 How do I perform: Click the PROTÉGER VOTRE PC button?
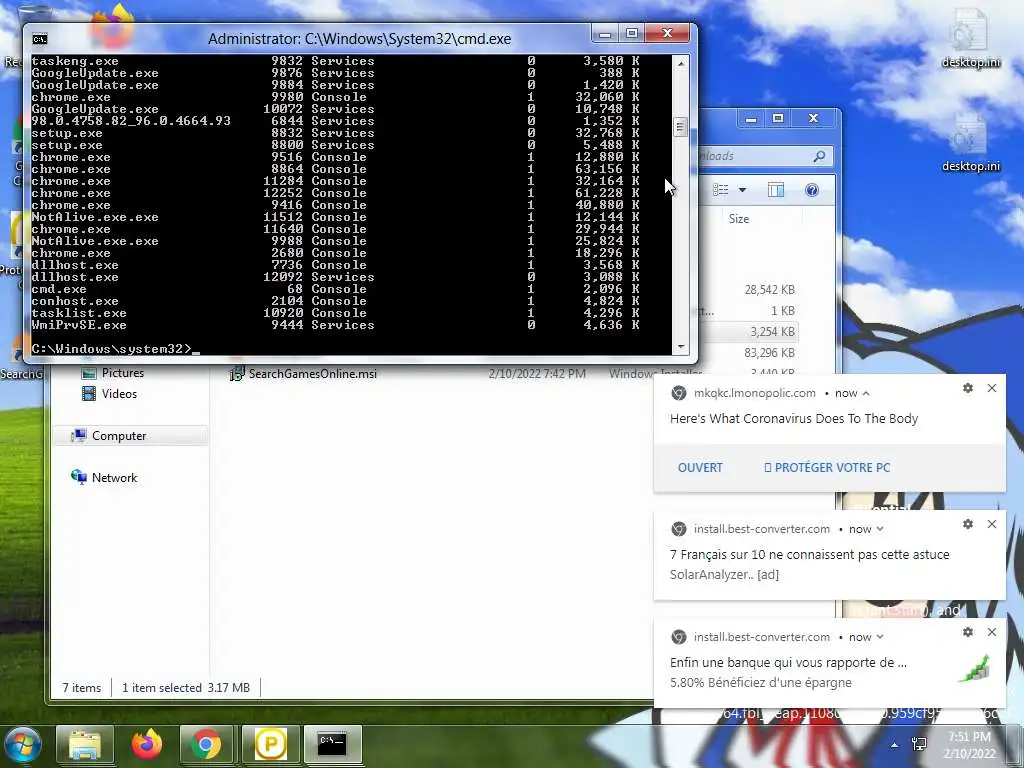827,468
